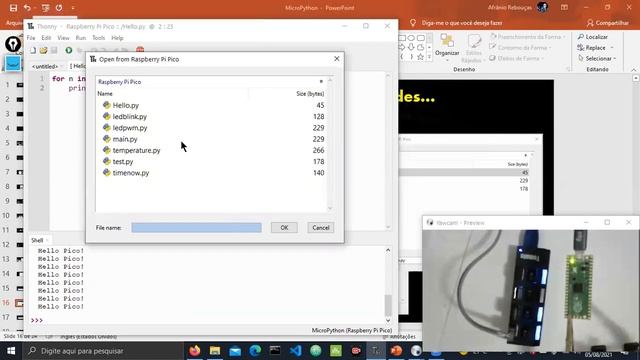Click the Windows Start button

click(11, 351)
